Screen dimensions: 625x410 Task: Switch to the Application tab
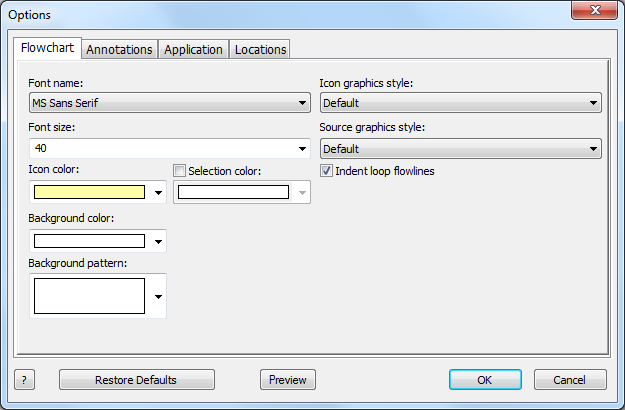click(193, 49)
